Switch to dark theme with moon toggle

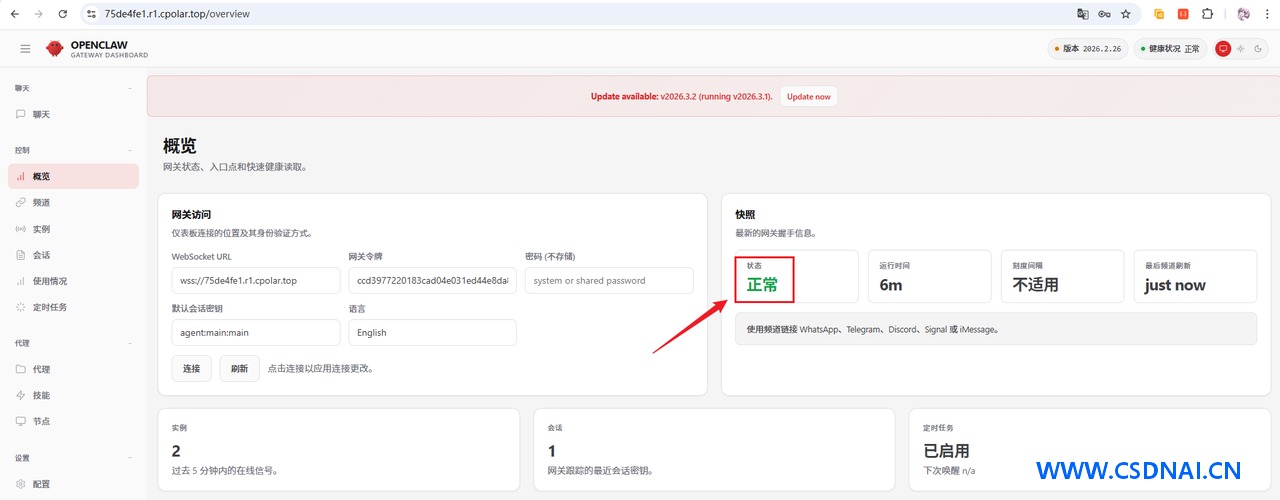point(1256,48)
